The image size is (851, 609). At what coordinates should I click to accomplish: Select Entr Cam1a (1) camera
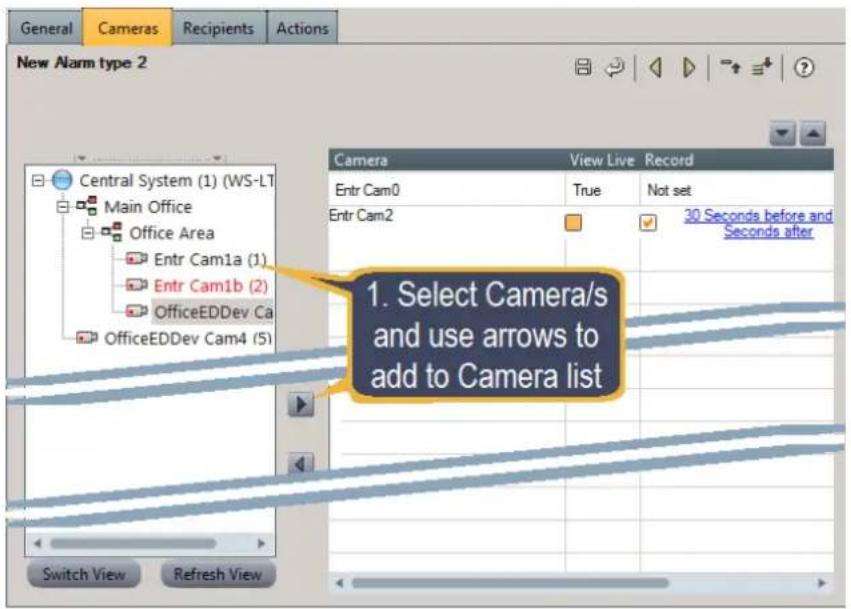(x=210, y=259)
